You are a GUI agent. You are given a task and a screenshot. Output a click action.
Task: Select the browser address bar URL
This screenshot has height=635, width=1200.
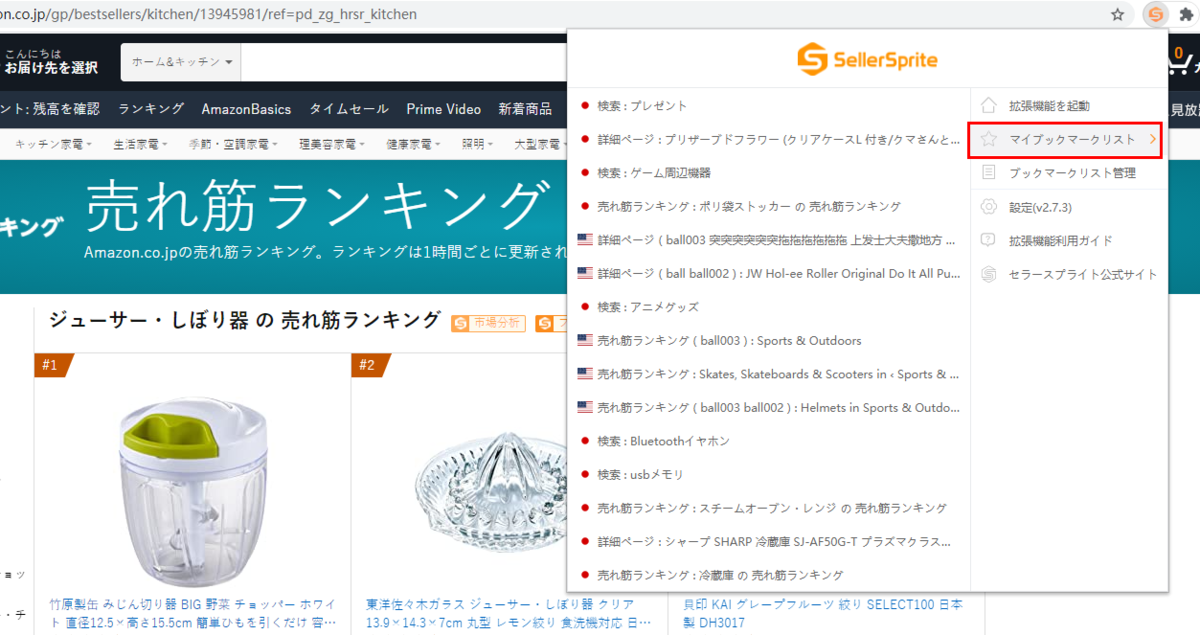(209, 15)
